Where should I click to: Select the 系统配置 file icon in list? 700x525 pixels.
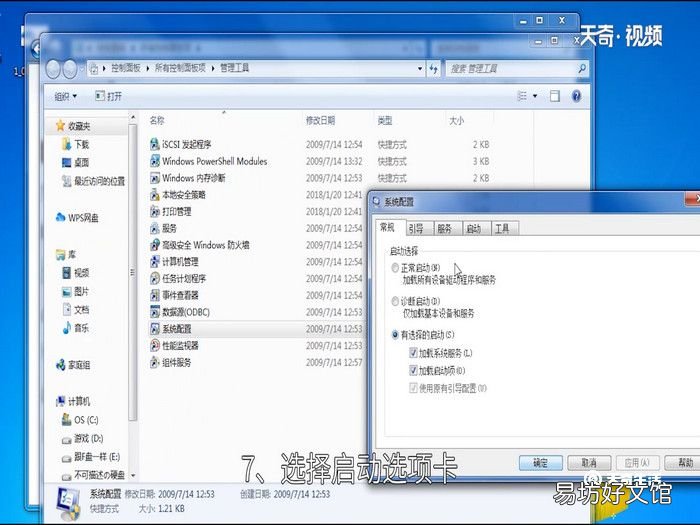(x=154, y=329)
